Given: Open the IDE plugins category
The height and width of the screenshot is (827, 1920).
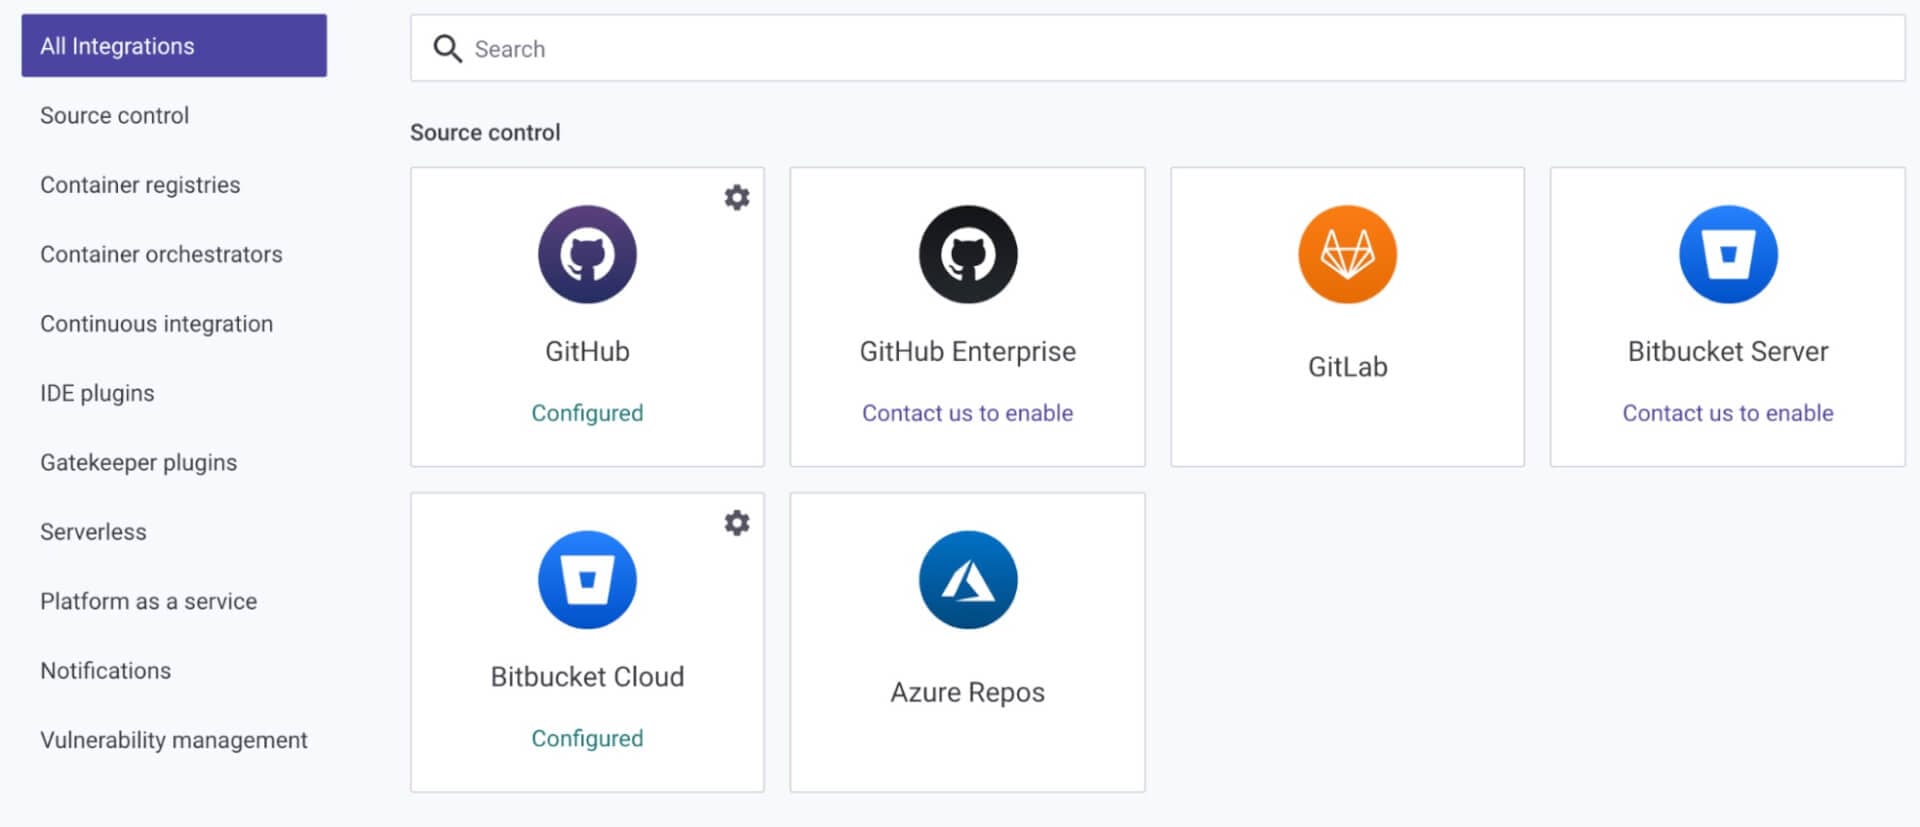Looking at the screenshot, I should coord(97,393).
